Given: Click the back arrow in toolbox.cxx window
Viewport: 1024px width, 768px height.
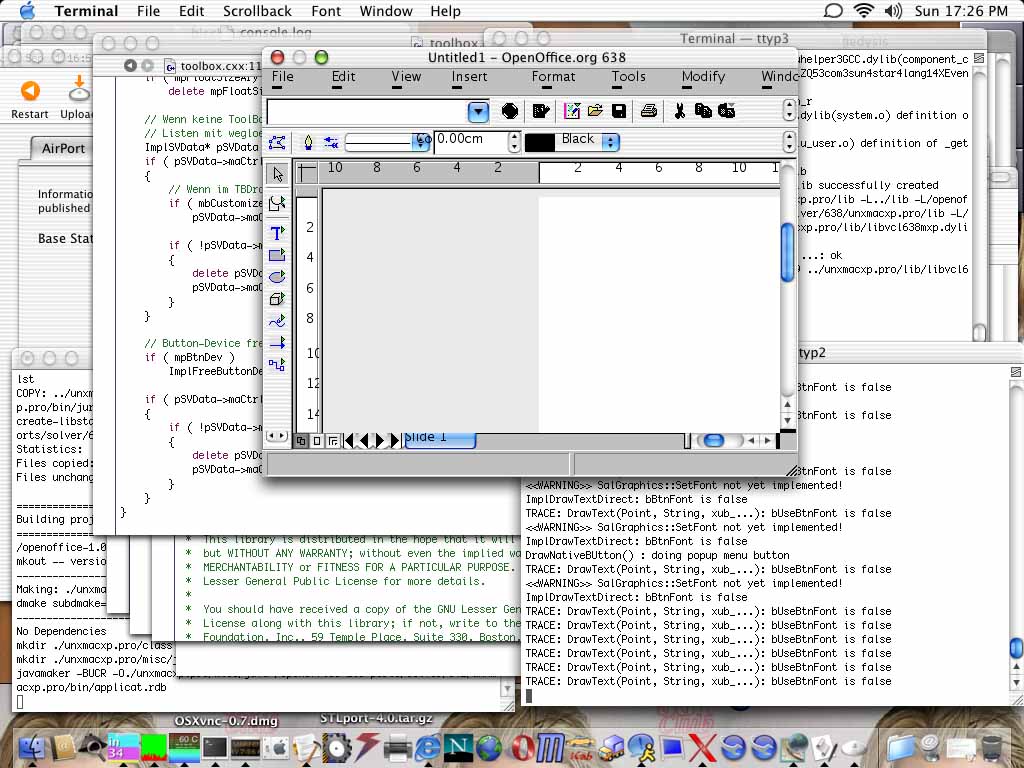Looking at the screenshot, I should pyautogui.click(x=130, y=65).
